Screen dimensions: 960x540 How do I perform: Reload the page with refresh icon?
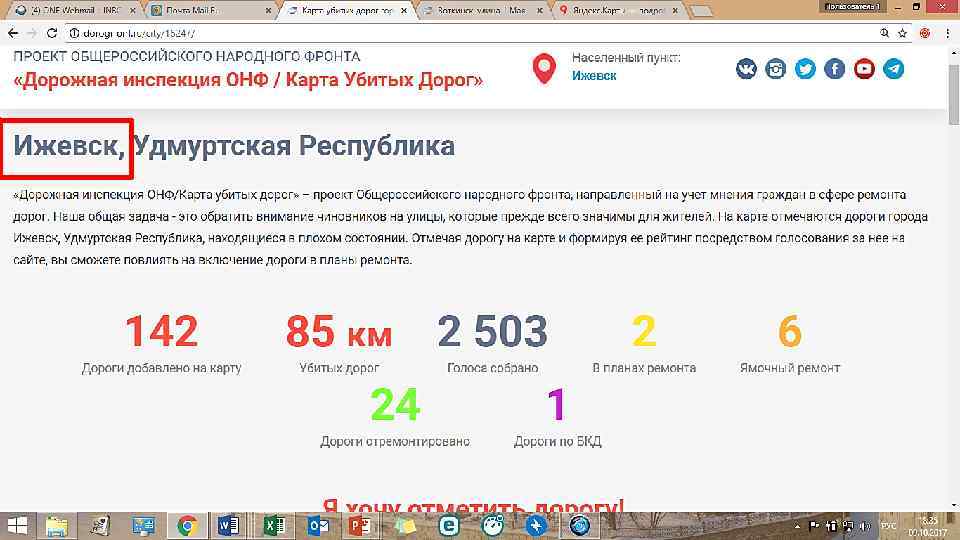(51, 34)
